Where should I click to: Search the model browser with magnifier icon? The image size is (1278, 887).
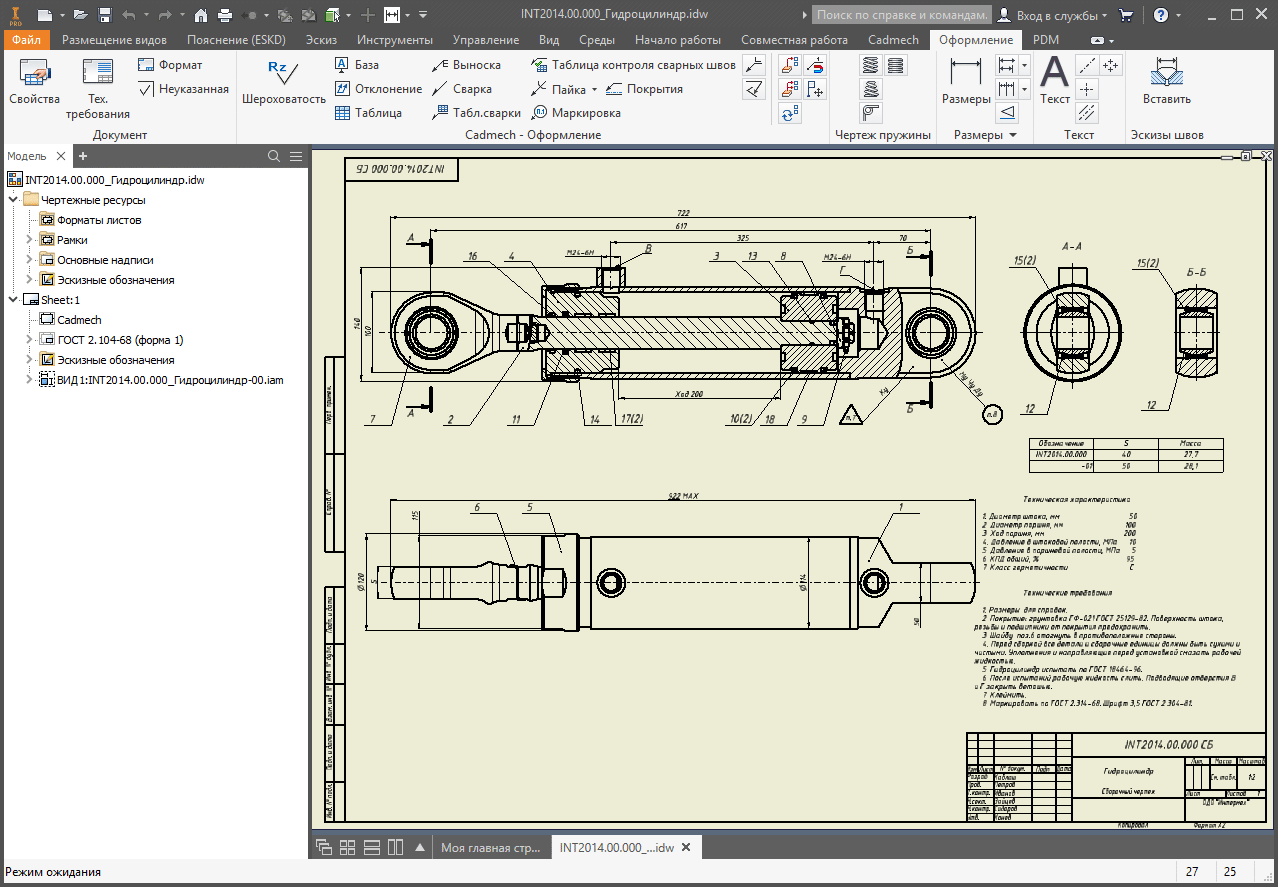(274, 156)
